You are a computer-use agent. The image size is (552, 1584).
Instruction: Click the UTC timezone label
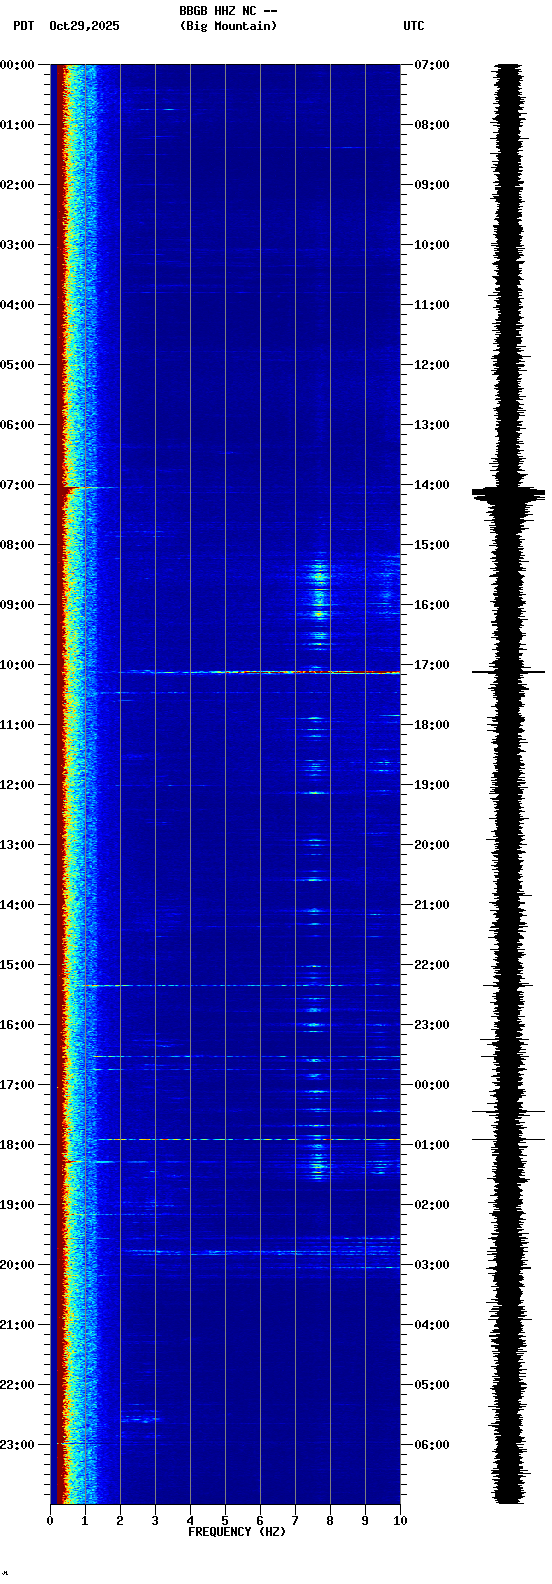[414, 26]
